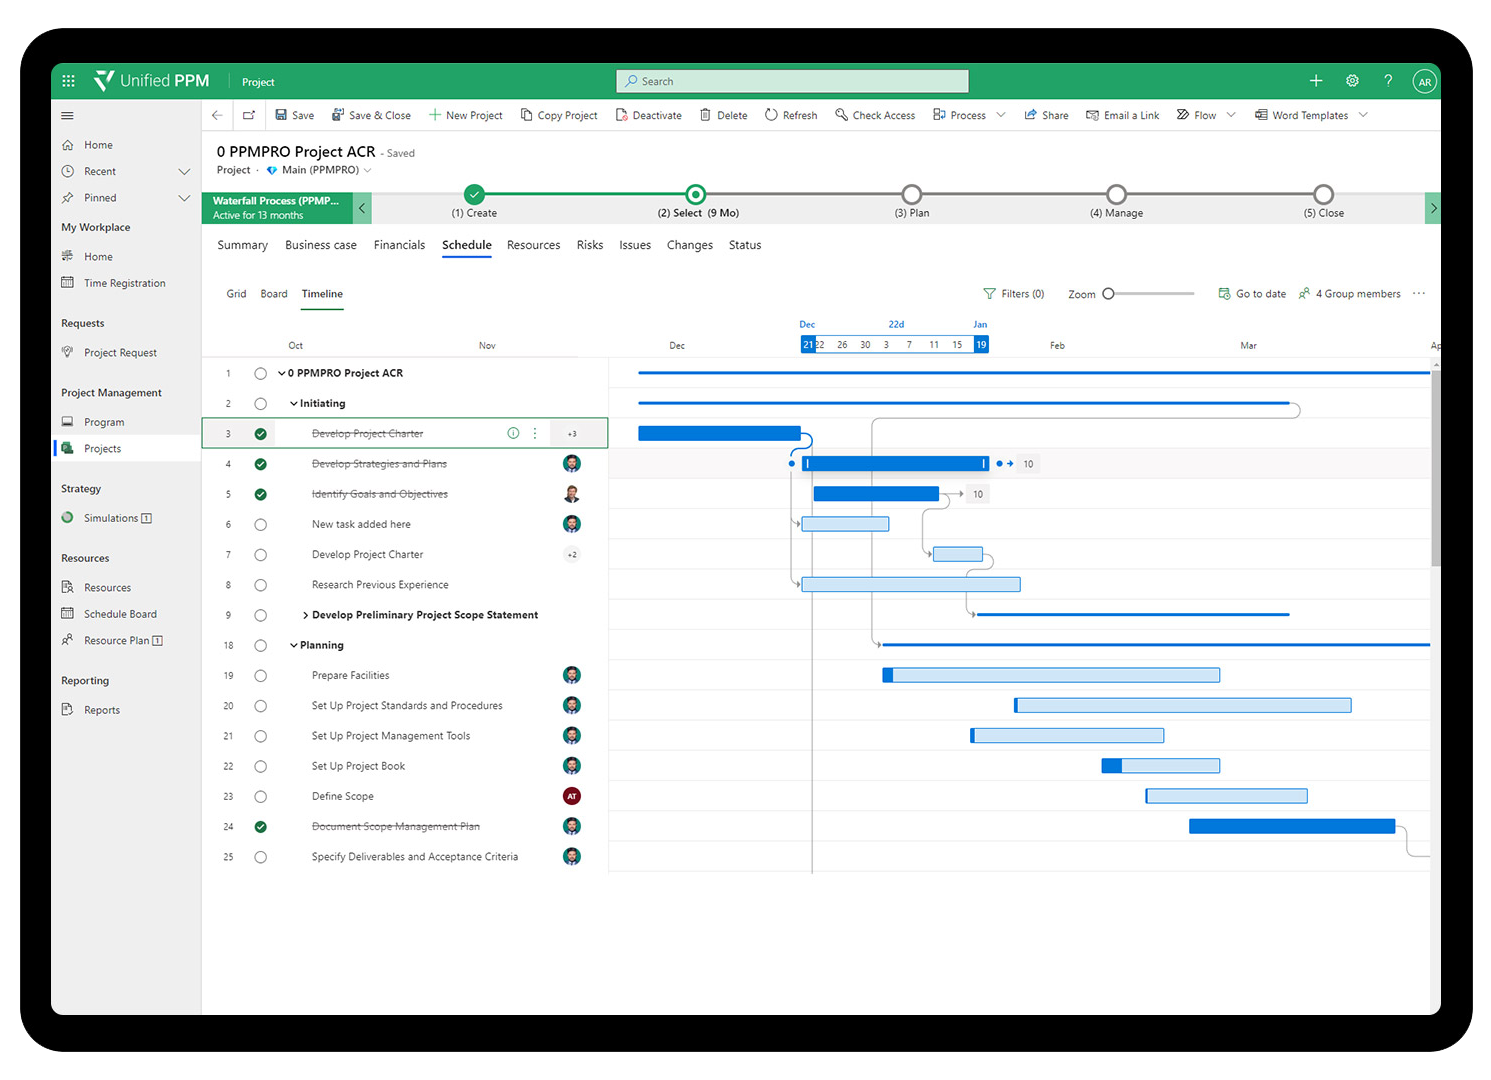Mark 'New task added here' as complete
The width and height of the screenshot is (1491, 1080).
[x=260, y=525]
